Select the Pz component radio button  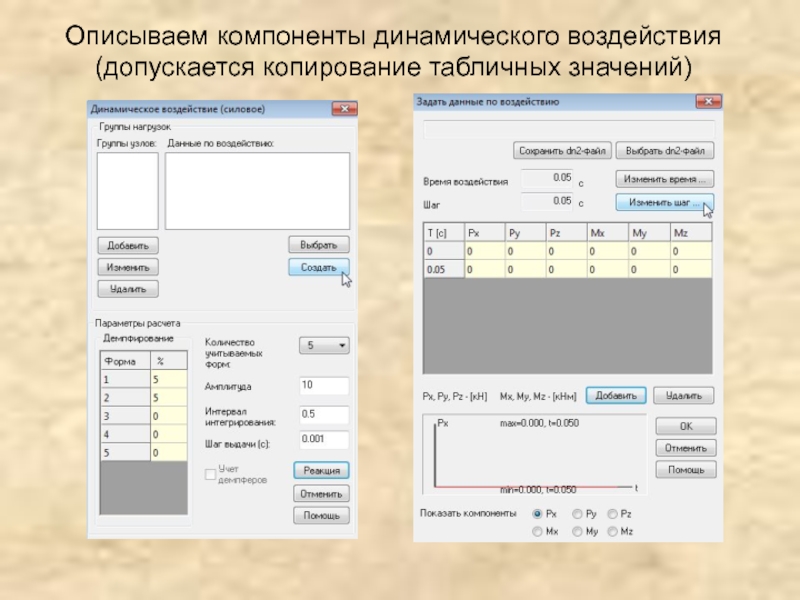click(x=612, y=514)
